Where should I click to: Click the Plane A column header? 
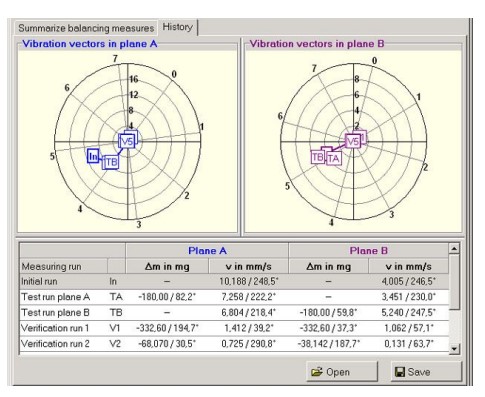[x=207, y=251]
